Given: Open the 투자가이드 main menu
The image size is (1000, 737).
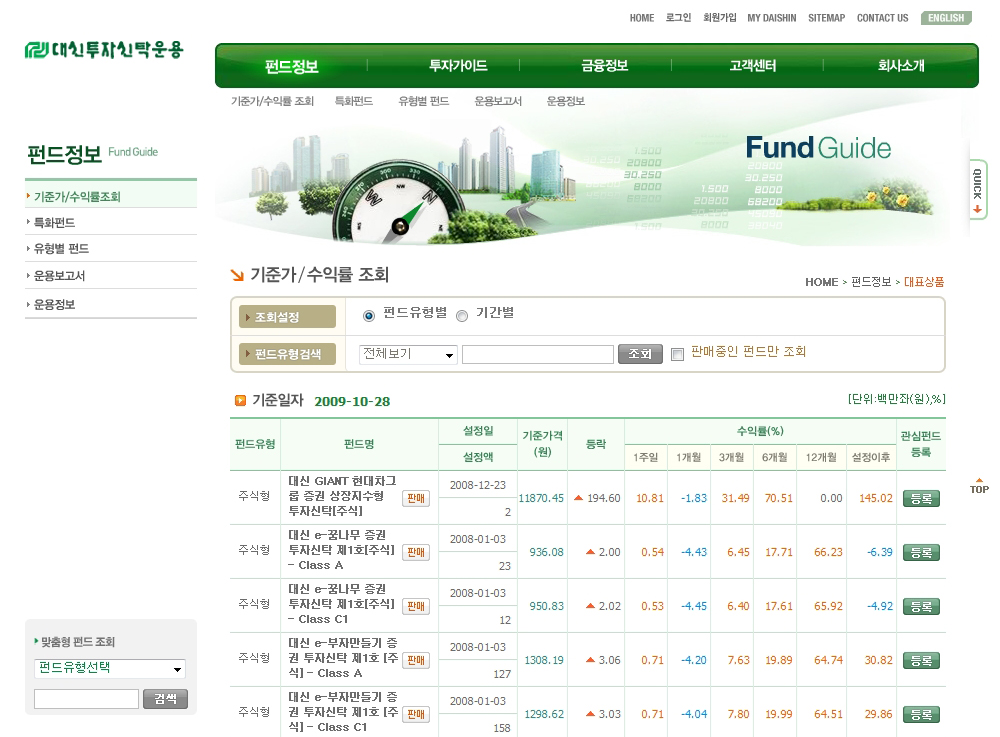Looking at the screenshot, I should point(458,66).
